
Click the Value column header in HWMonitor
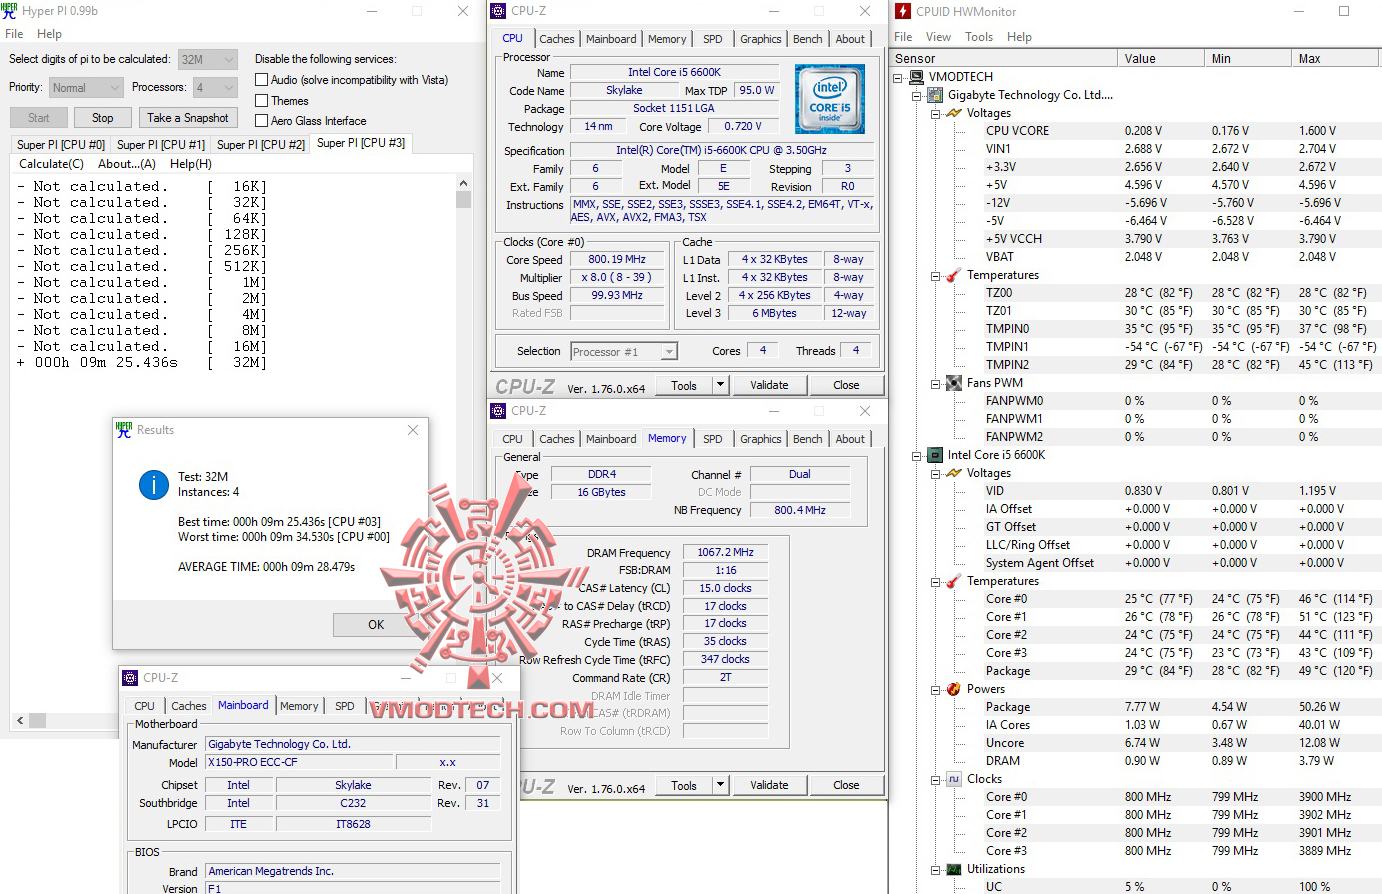click(x=1162, y=59)
